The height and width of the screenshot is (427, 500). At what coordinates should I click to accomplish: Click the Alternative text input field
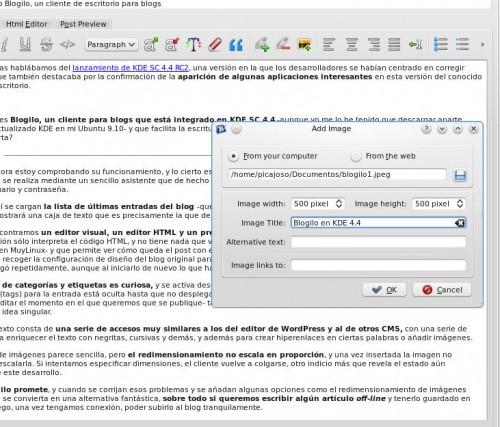click(x=378, y=242)
